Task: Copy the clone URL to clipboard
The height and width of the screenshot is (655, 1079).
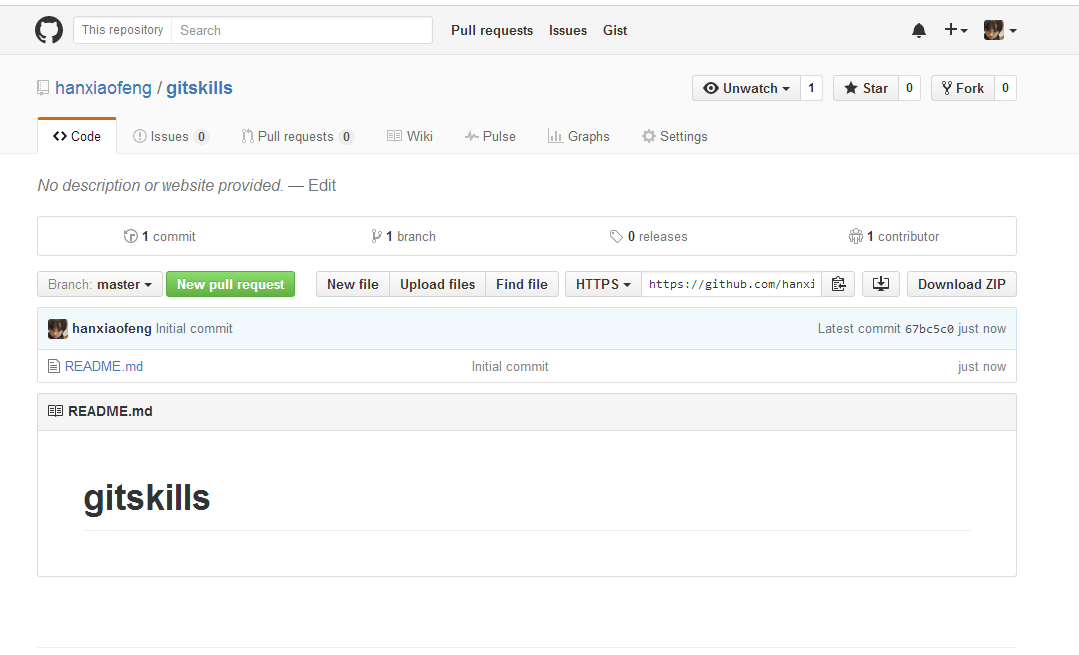Action: point(838,284)
